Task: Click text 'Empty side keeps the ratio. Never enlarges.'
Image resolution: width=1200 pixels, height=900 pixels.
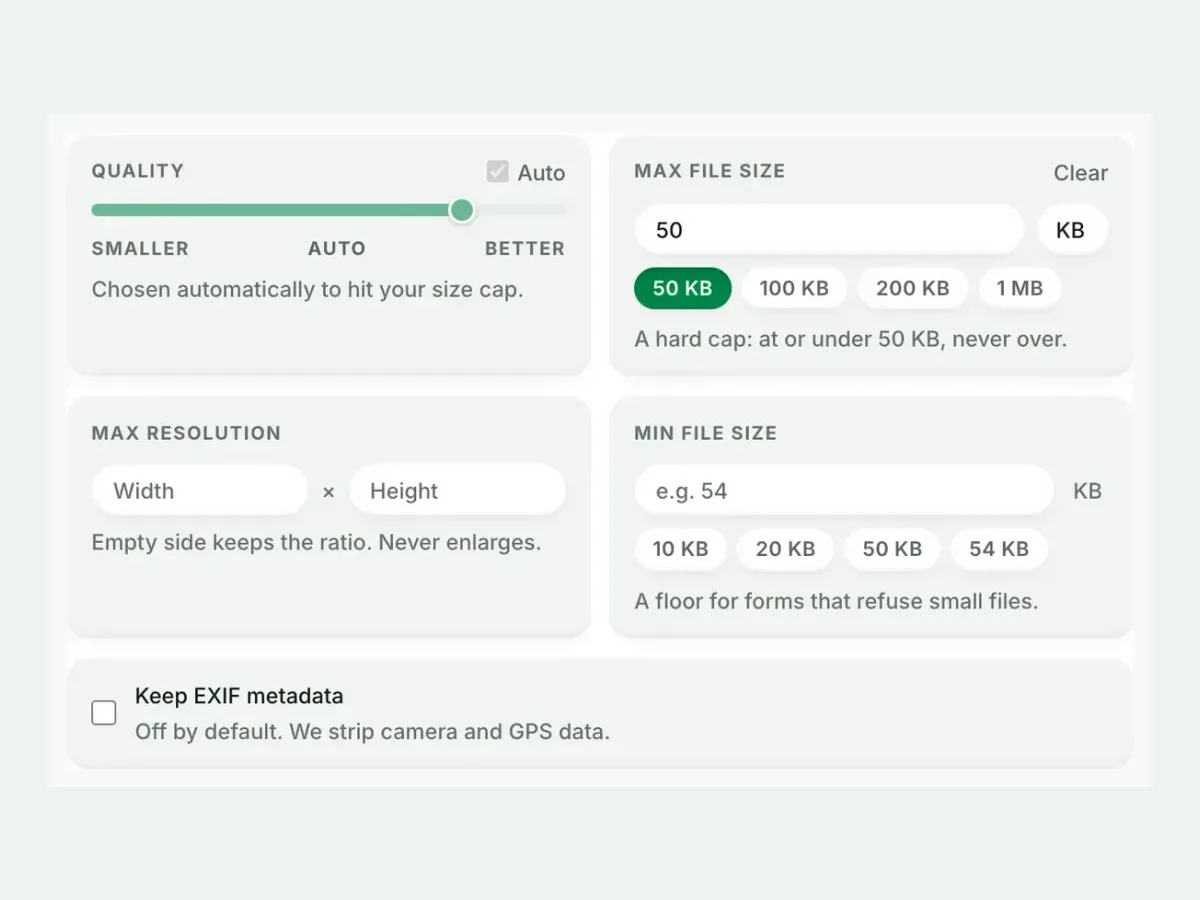Action: tap(316, 543)
